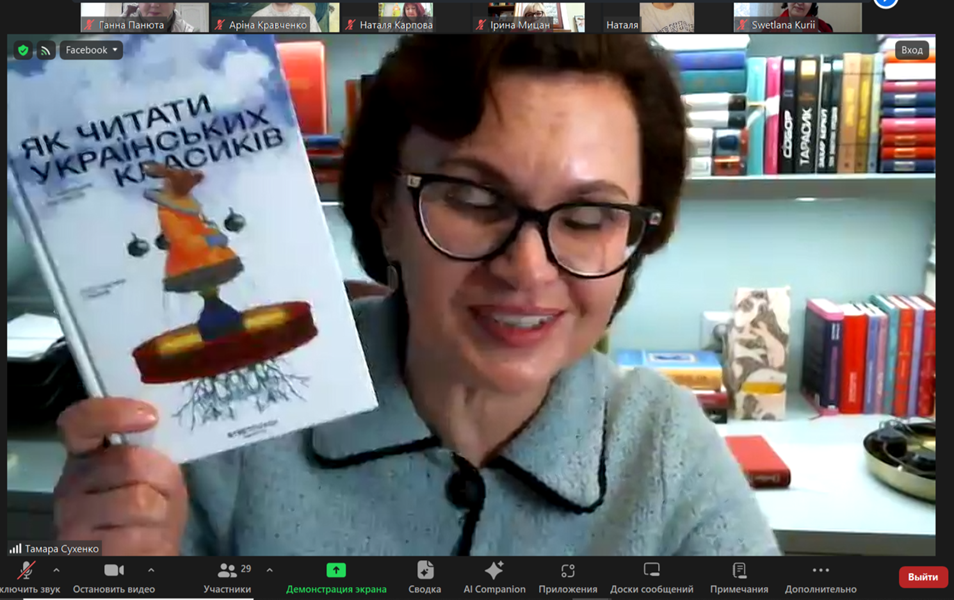Viewport: 954px width, 600px height.
Task: Open the Facebook live stream dropdown
Action: pyautogui.click(x=91, y=50)
